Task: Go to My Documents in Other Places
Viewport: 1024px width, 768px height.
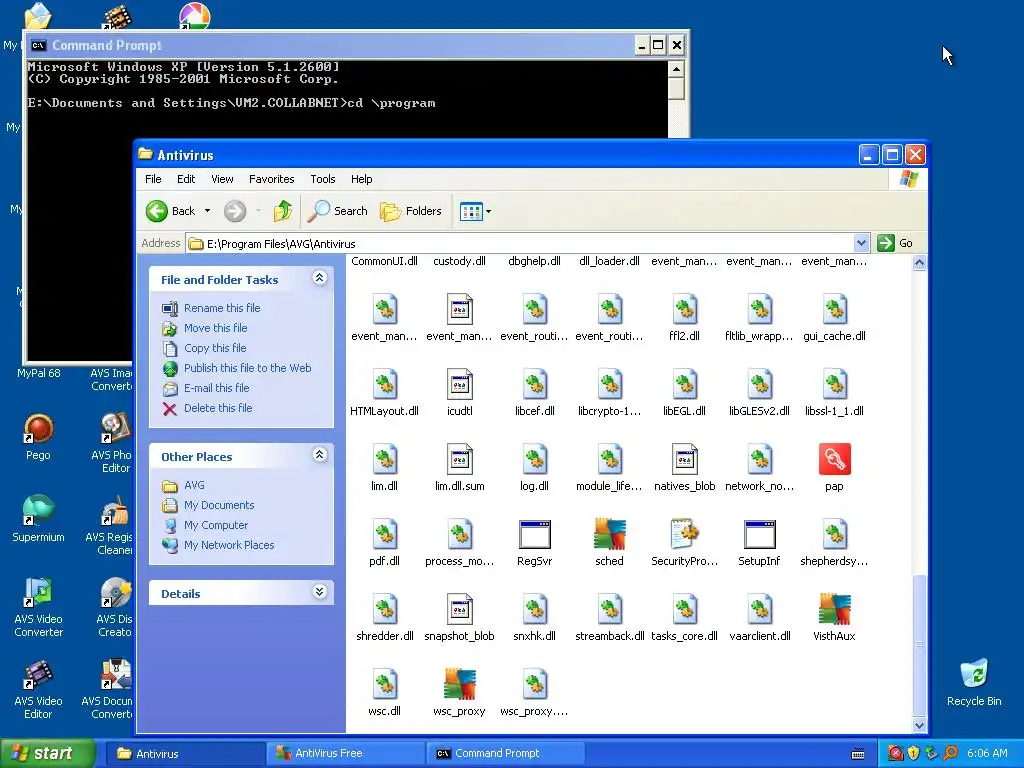Action: [x=219, y=505]
